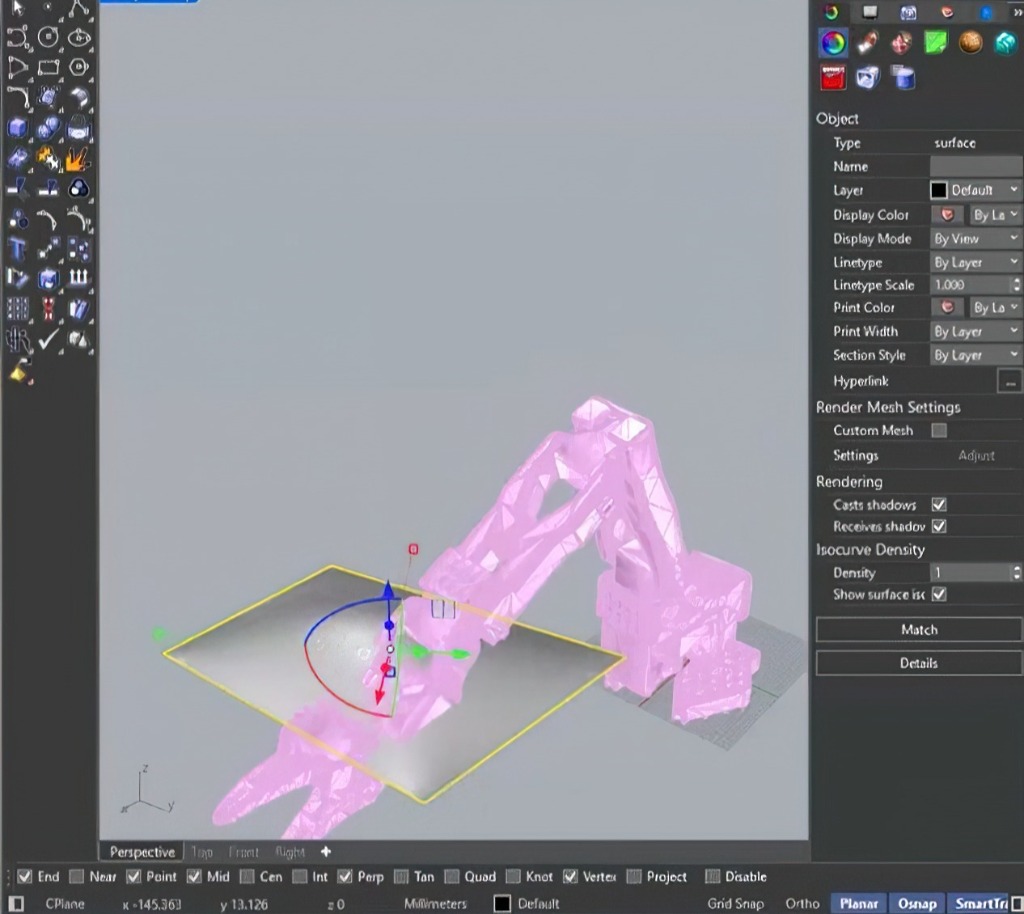Screen dimensions: 1024x914
Task: Click the Match button
Action: 918,629
